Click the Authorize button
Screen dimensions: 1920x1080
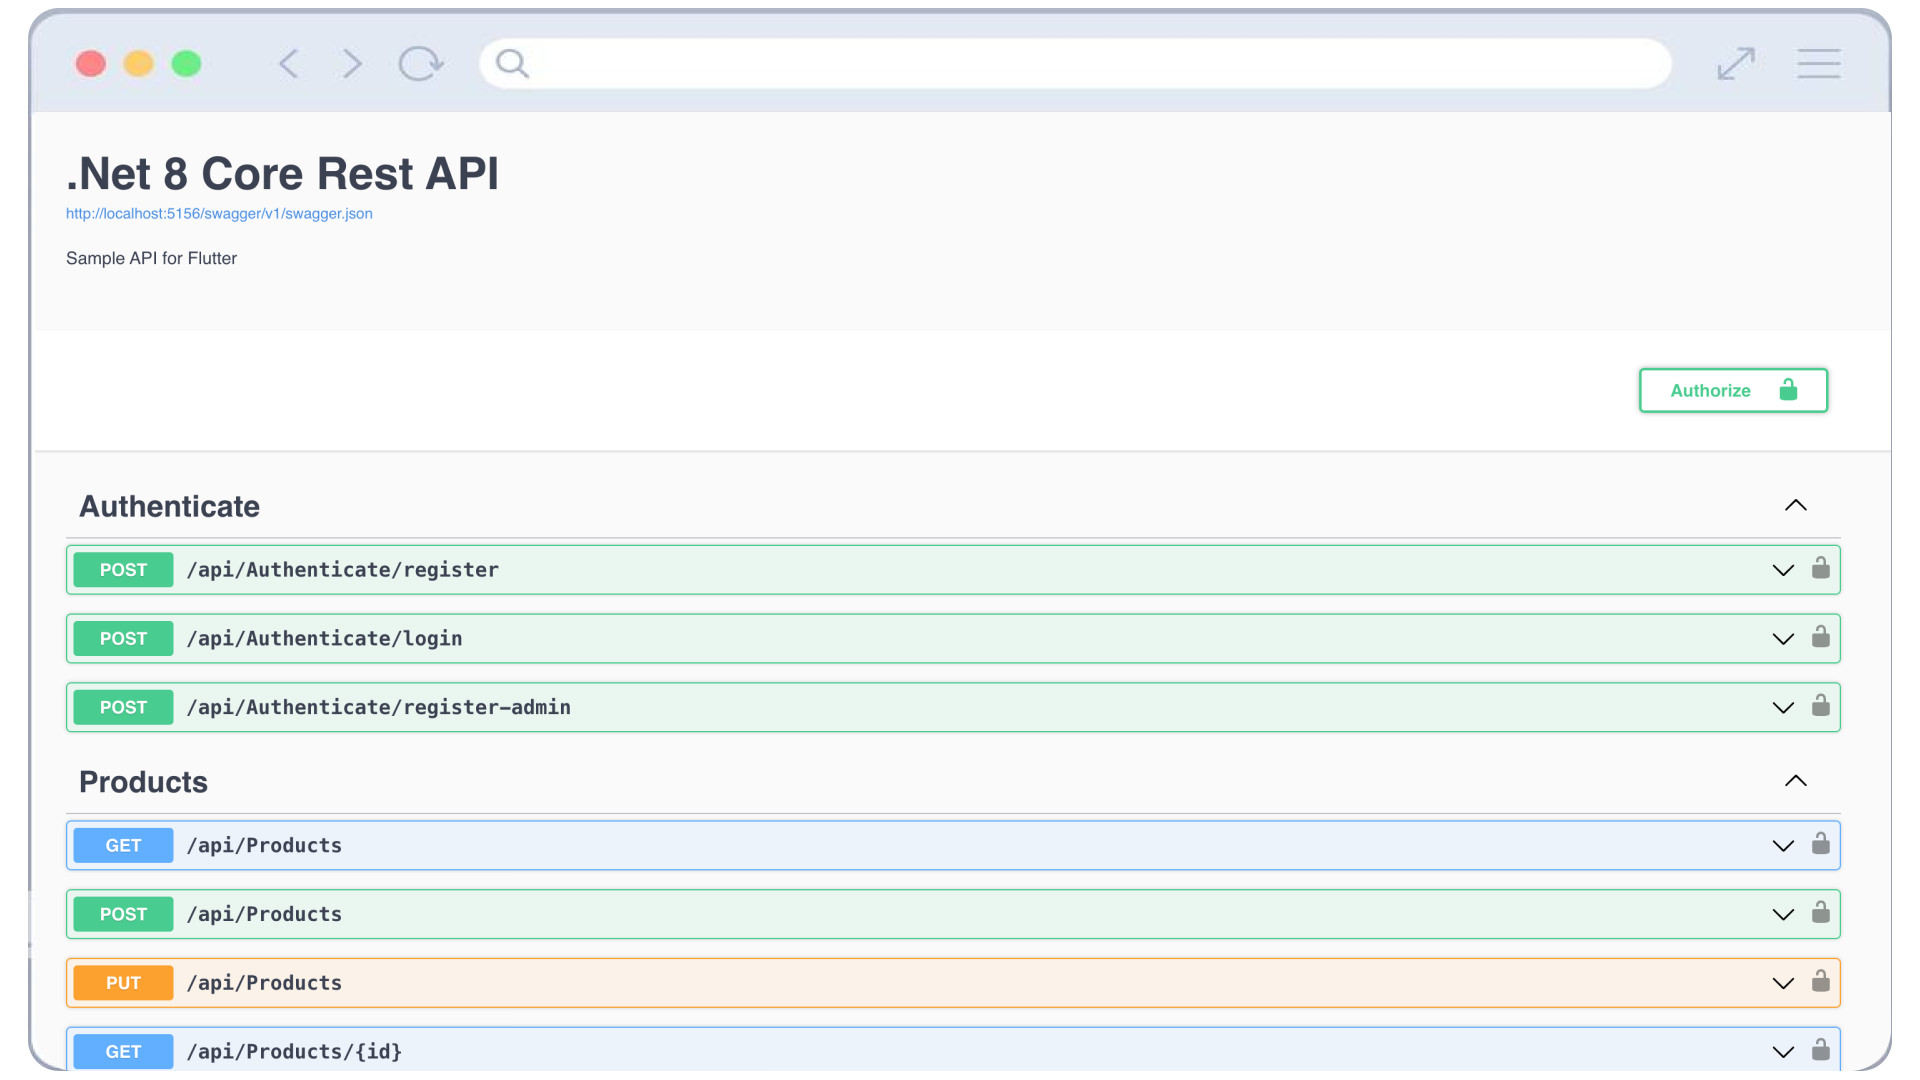coord(1733,390)
